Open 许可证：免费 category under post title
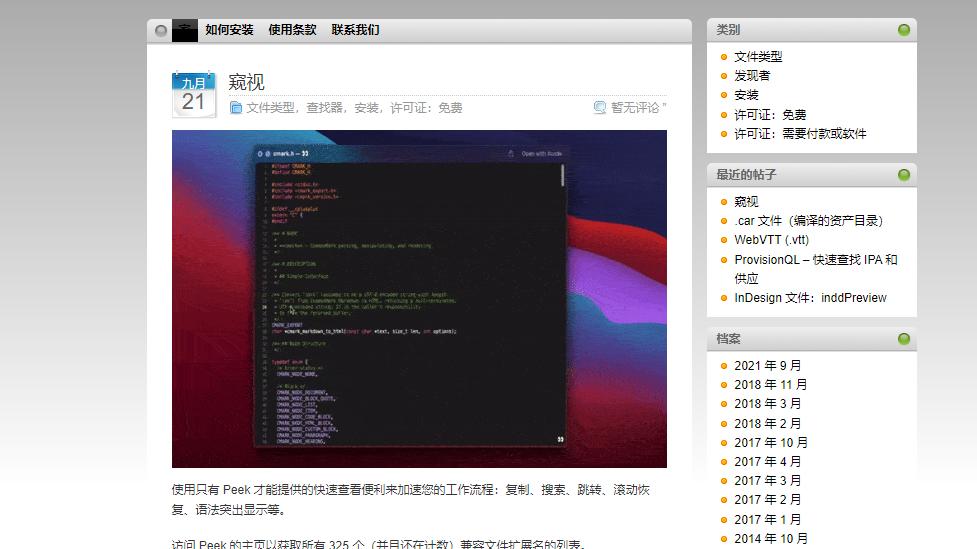 point(426,108)
